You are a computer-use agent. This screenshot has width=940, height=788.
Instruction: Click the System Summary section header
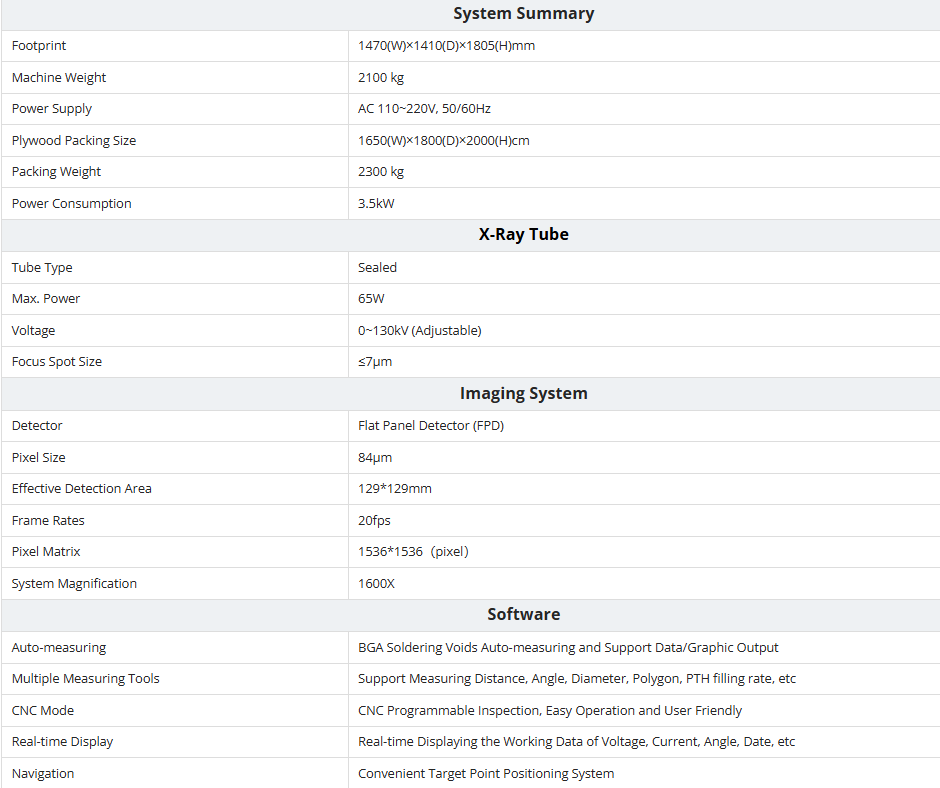(x=523, y=14)
